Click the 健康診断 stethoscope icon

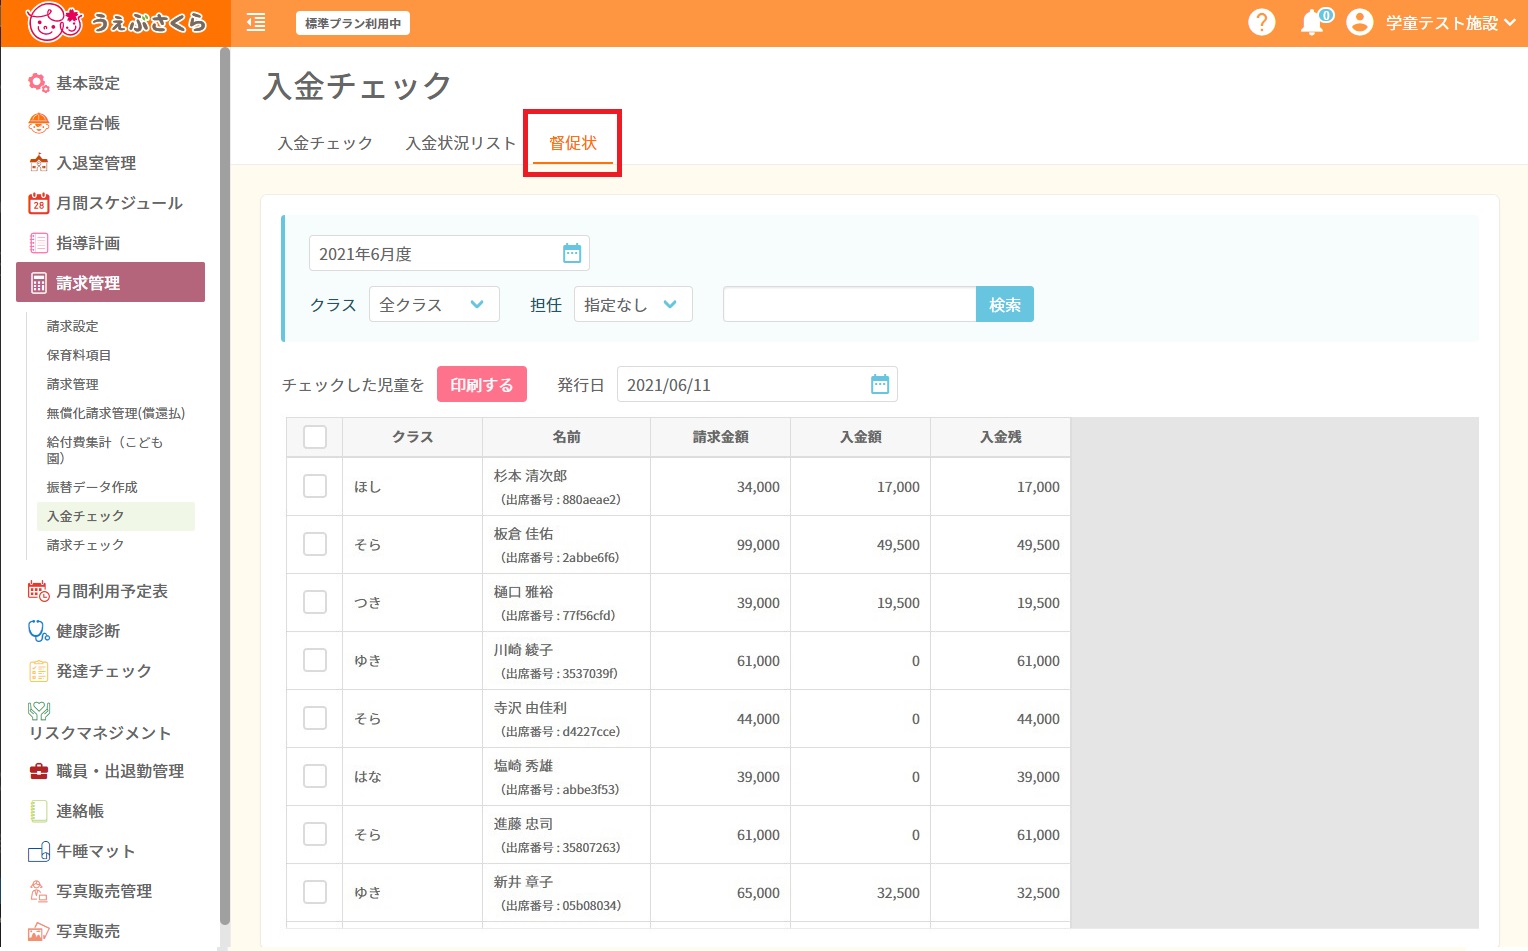click(39, 631)
